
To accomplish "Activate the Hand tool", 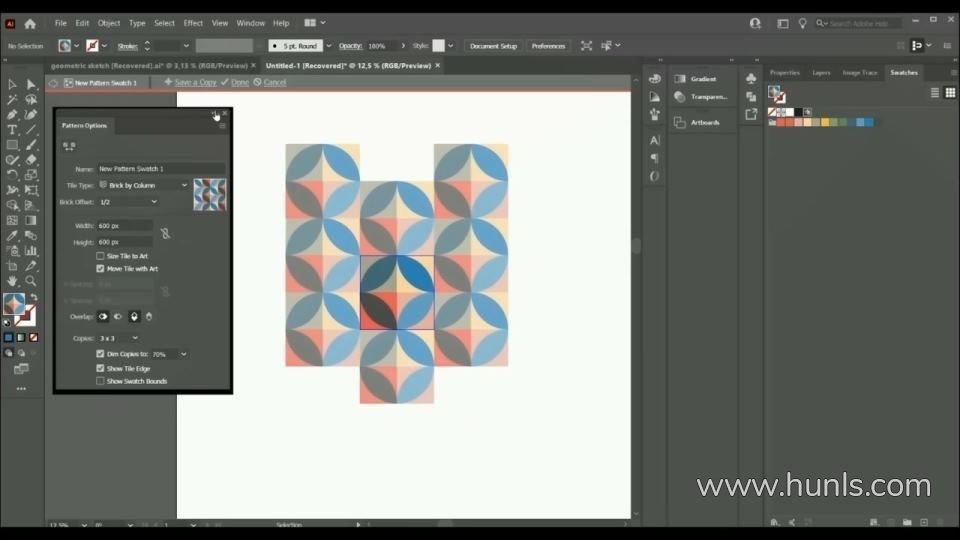I will click(12, 281).
